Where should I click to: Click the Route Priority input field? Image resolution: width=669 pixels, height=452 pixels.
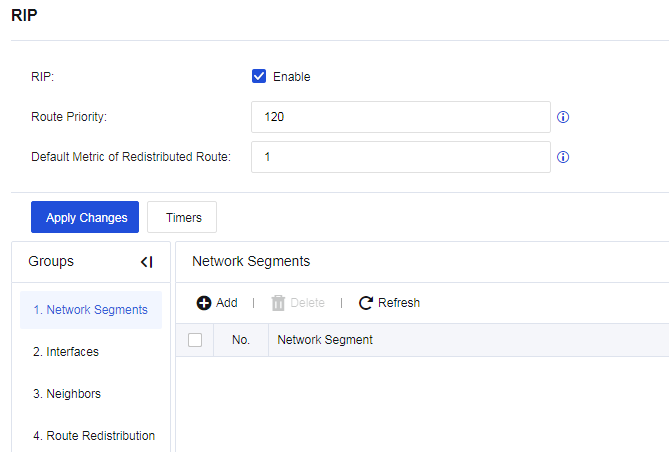point(400,117)
